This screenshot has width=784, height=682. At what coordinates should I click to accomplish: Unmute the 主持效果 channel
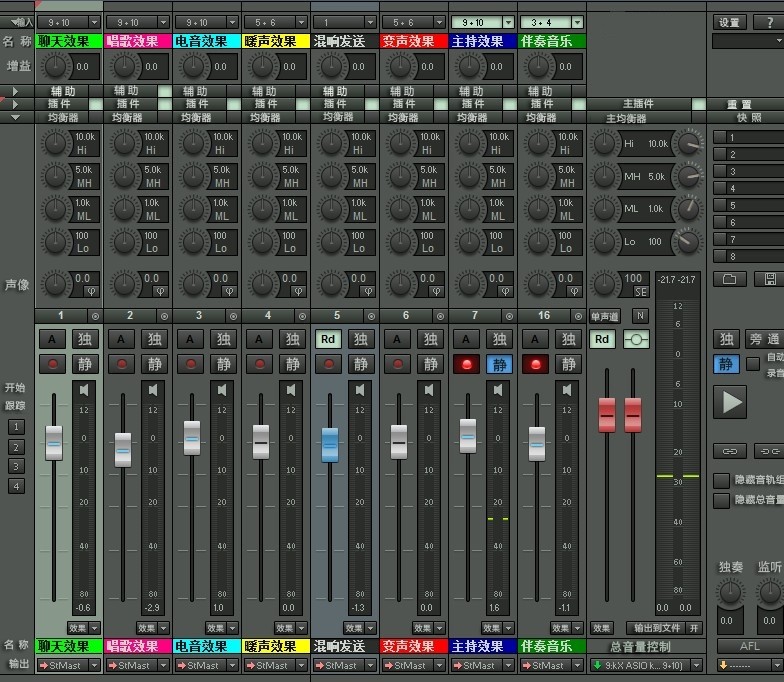click(x=500, y=364)
